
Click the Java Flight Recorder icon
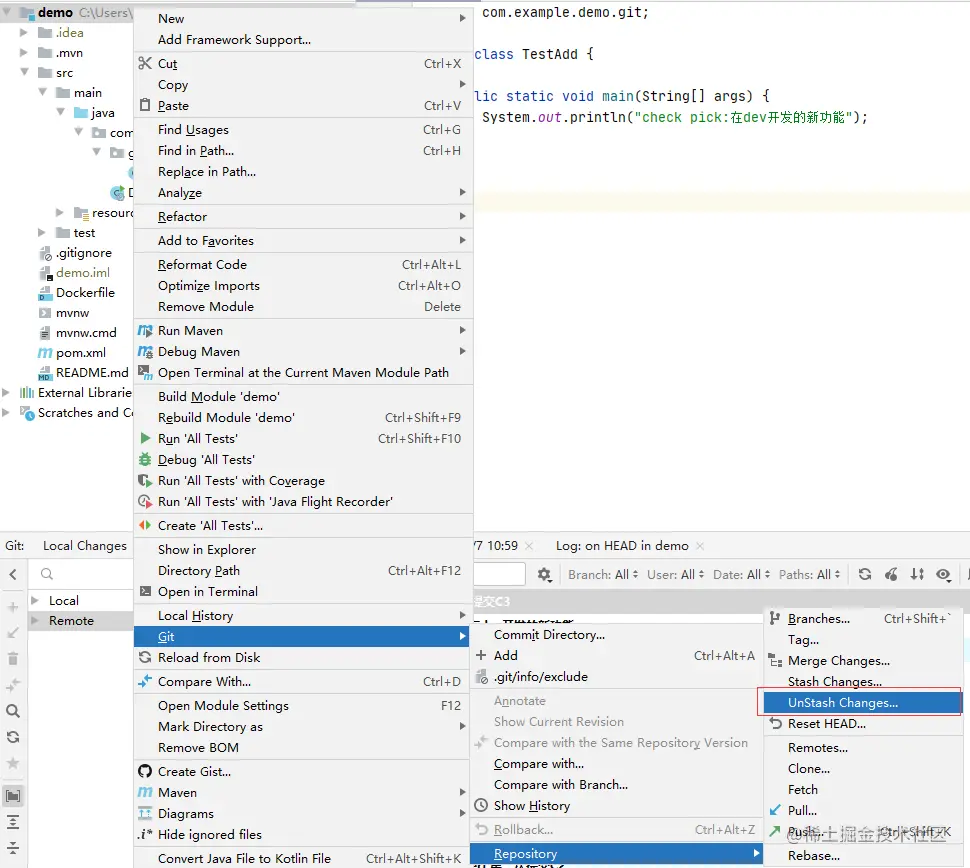tap(145, 501)
